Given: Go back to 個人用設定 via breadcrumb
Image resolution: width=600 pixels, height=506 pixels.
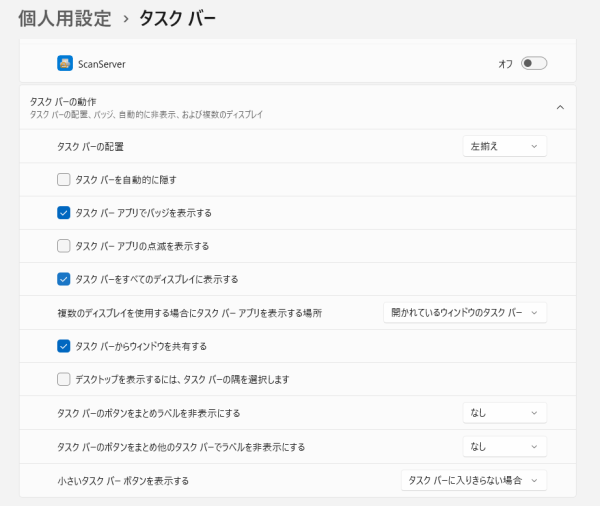Looking at the screenshot, I should click(64, 18).
